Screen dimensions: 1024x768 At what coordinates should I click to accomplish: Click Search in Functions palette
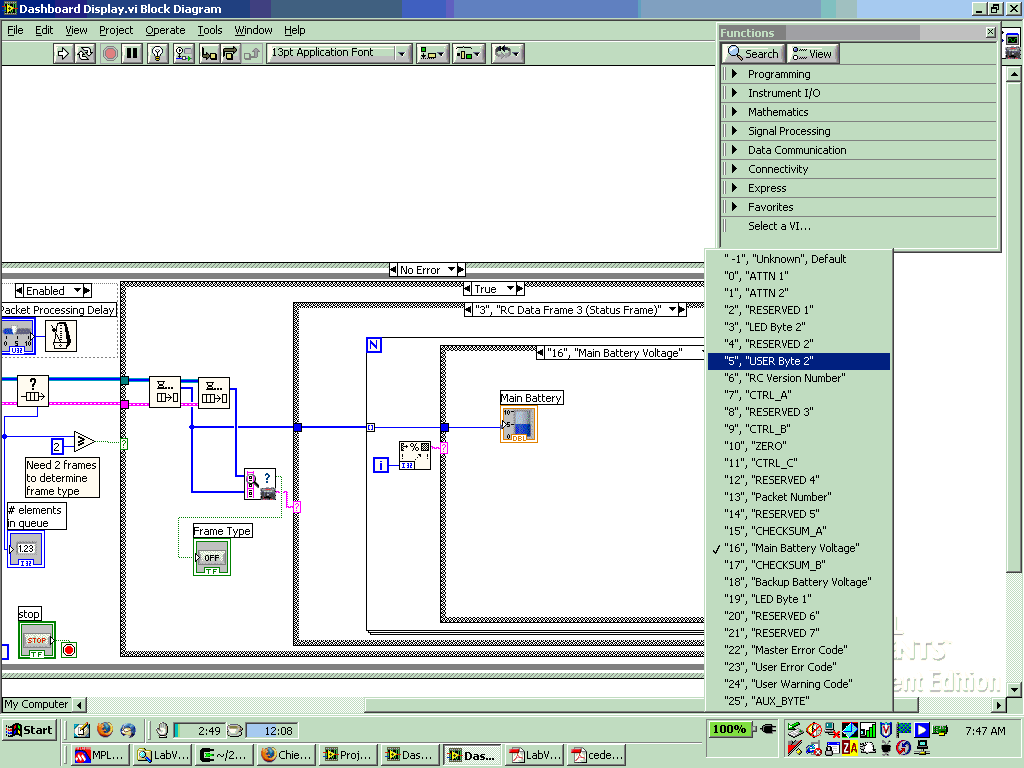tap(753, 54)
